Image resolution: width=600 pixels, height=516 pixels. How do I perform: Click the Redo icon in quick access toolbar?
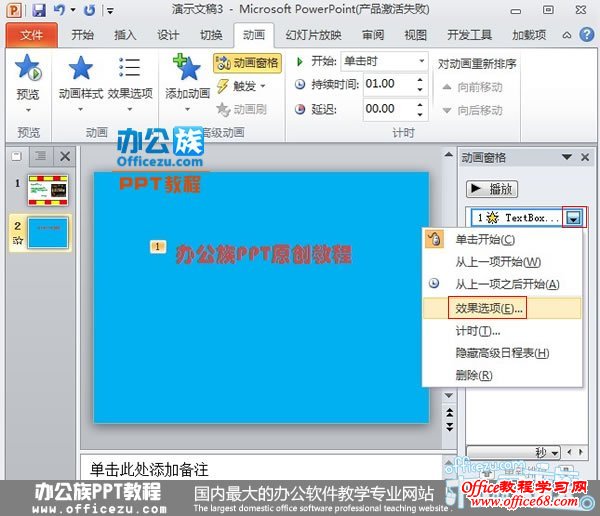point(89,10)
